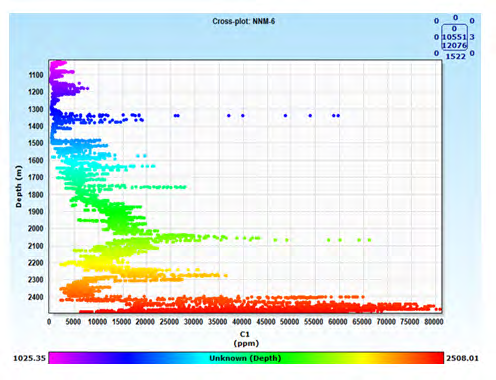Click the plot title 'Cross-plot: NNM-6'
This screenshot has width=496, height=380.
244,21
